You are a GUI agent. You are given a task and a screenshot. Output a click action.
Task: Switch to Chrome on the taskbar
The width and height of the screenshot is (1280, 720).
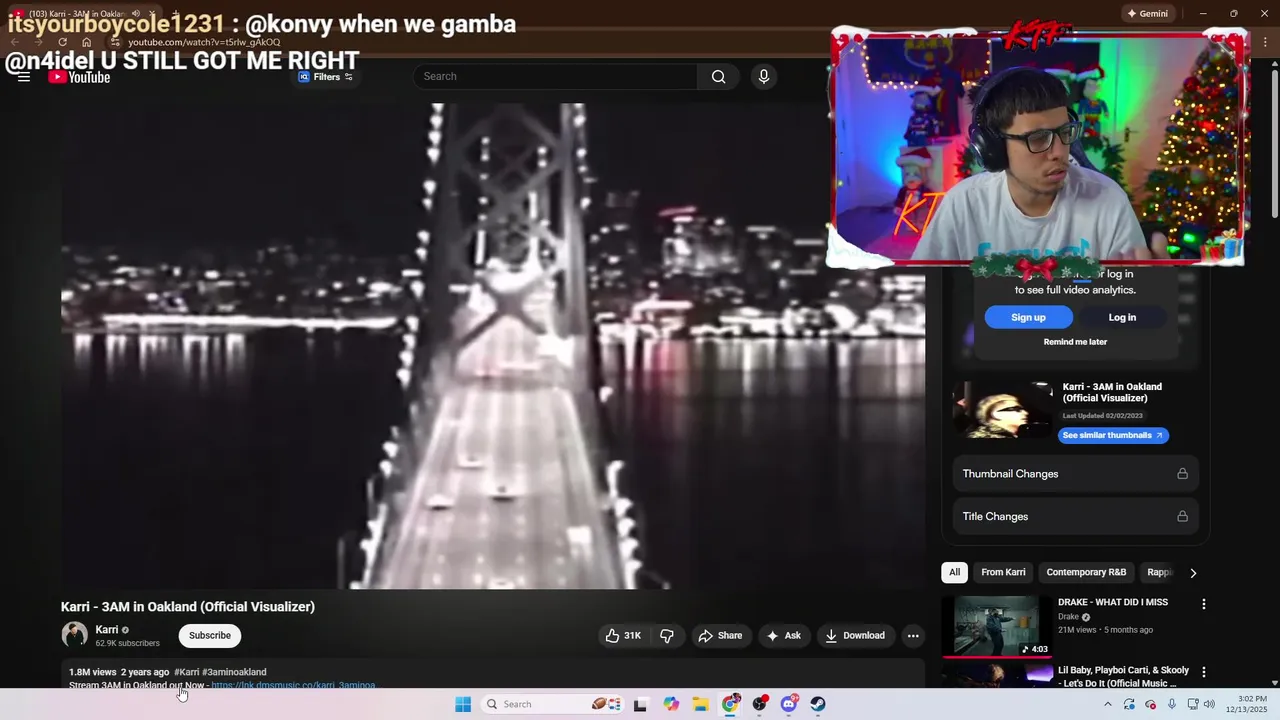click(x=731, y=704)
